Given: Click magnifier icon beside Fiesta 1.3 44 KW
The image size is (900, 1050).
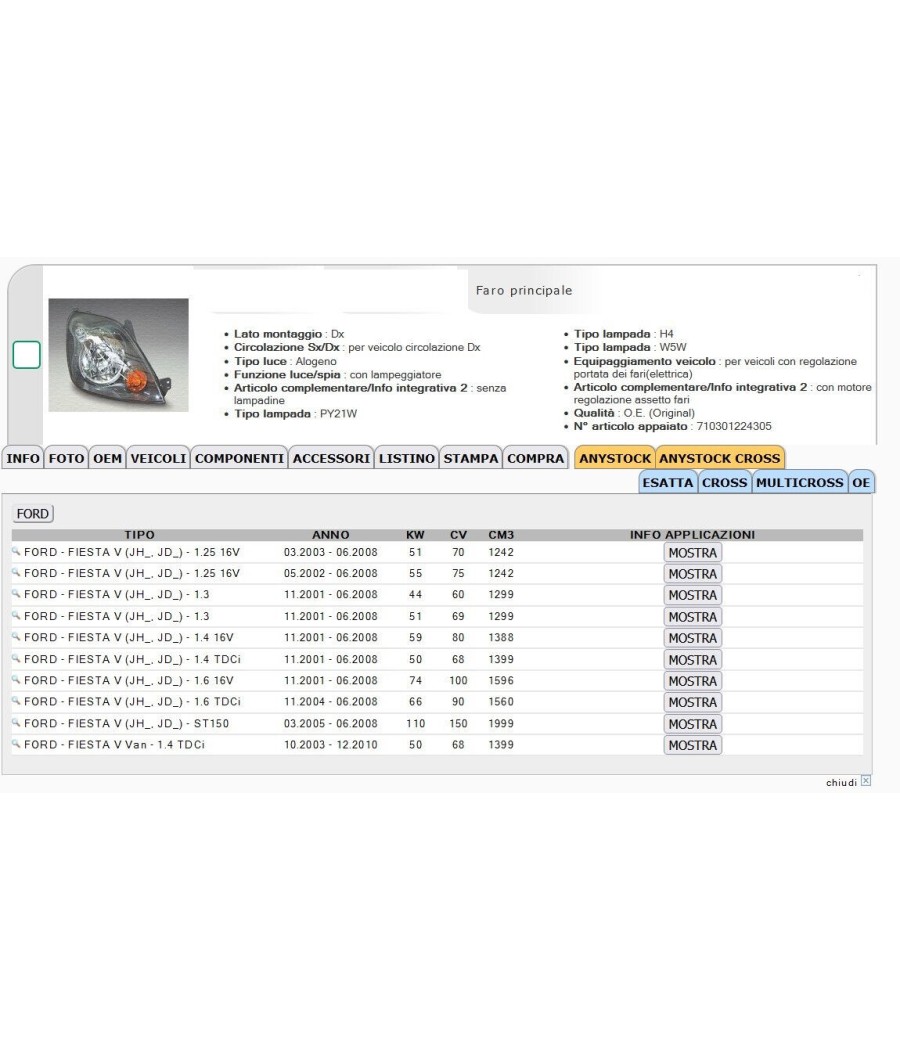Looking at the screenshot, I should pyautogui.click(x=16, y=593).
